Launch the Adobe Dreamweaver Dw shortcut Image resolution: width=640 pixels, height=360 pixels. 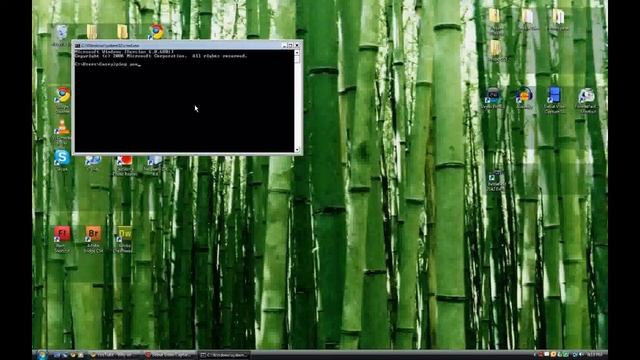click(x=124, y=234)
